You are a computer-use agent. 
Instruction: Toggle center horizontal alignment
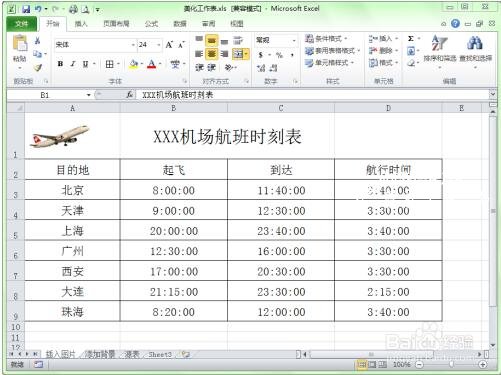pos(211,54)
